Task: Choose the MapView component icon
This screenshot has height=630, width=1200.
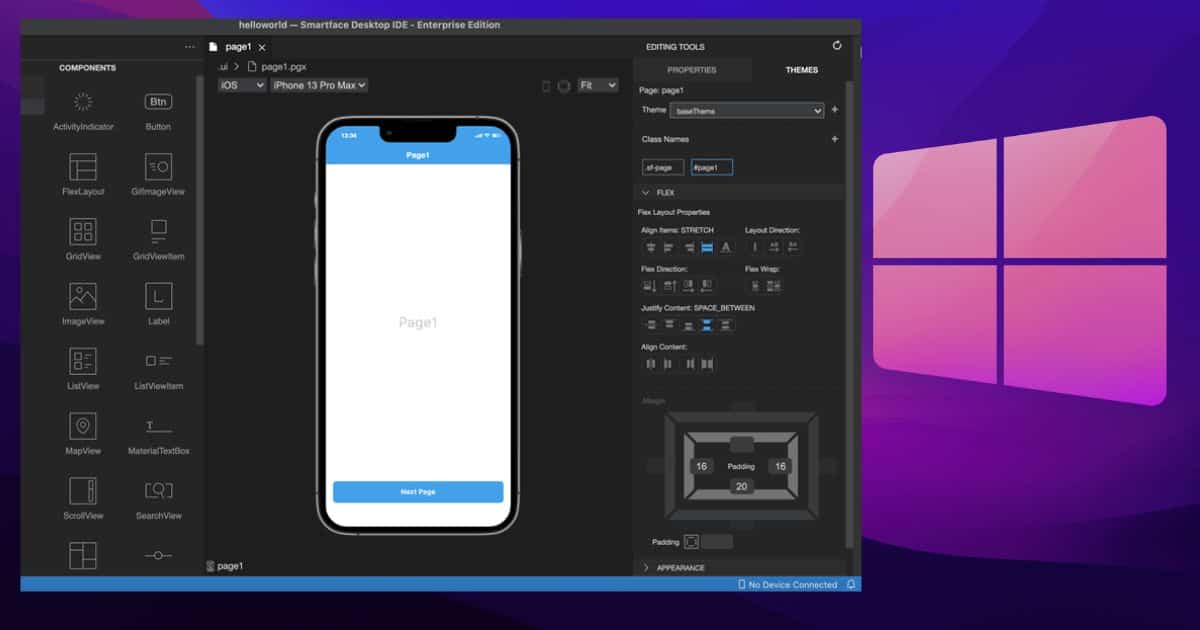Action: [x=83, y=426]
